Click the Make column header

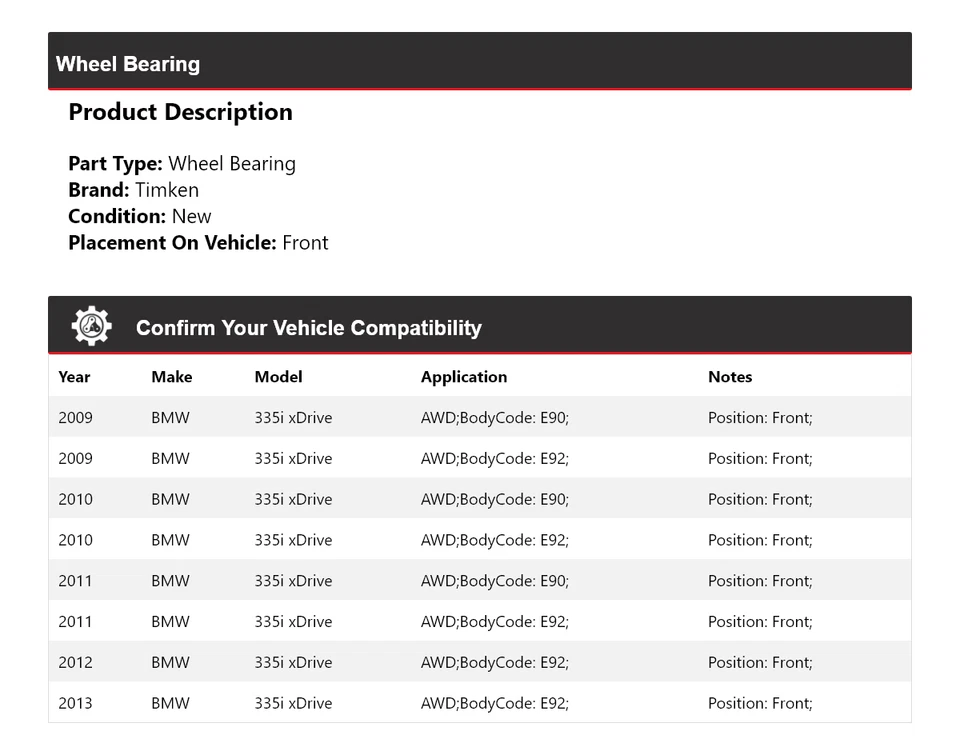tap(171, 377)
